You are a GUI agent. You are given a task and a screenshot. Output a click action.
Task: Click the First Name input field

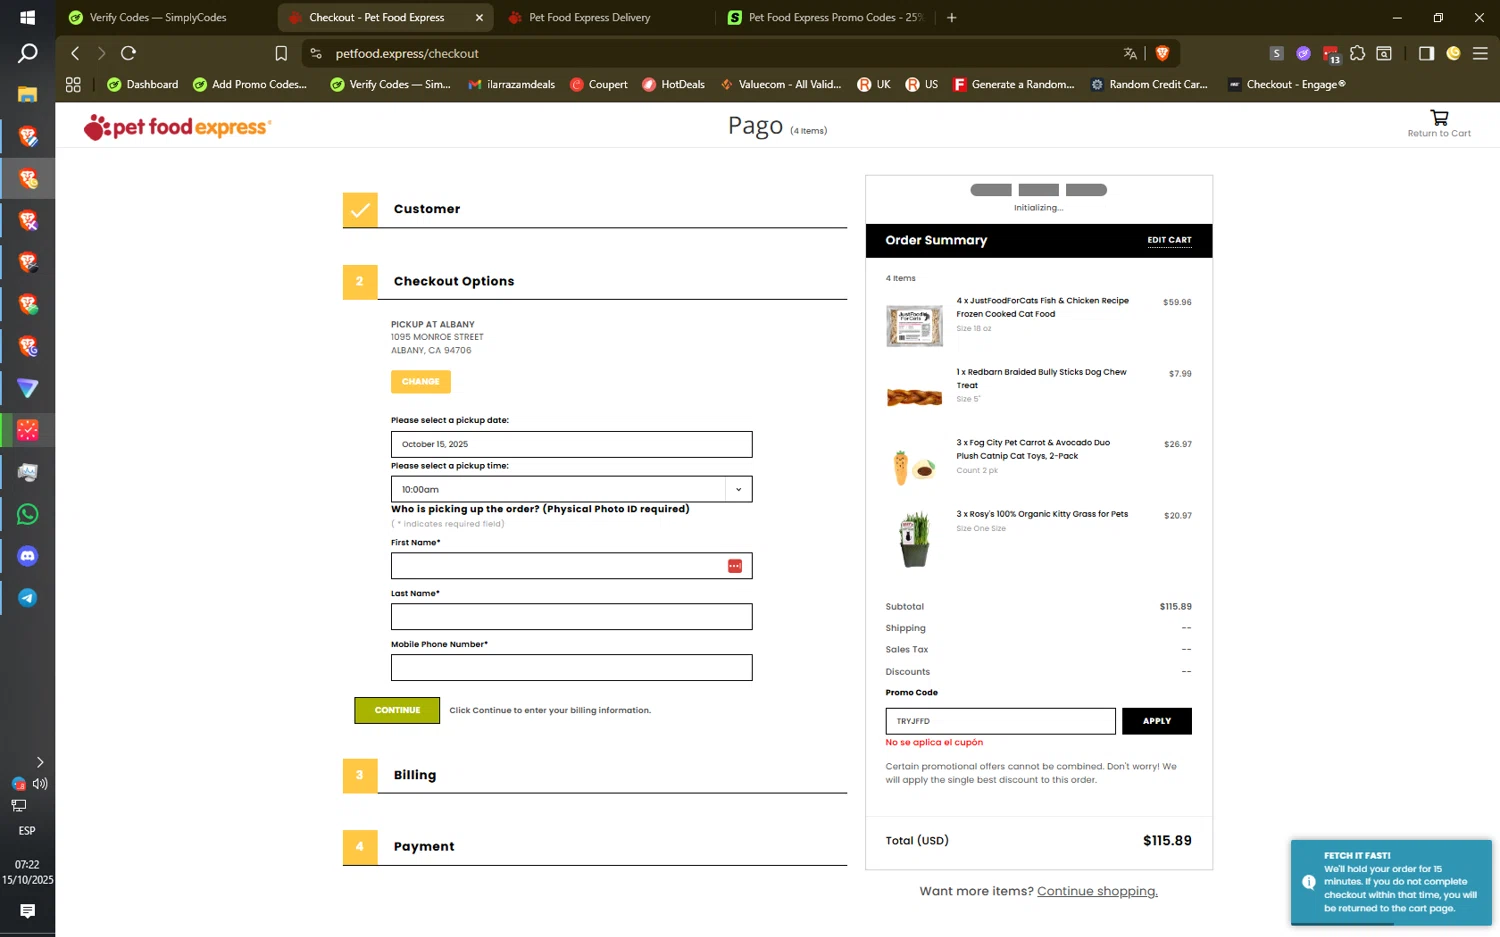pyautogui.click(x=571, y=566)
